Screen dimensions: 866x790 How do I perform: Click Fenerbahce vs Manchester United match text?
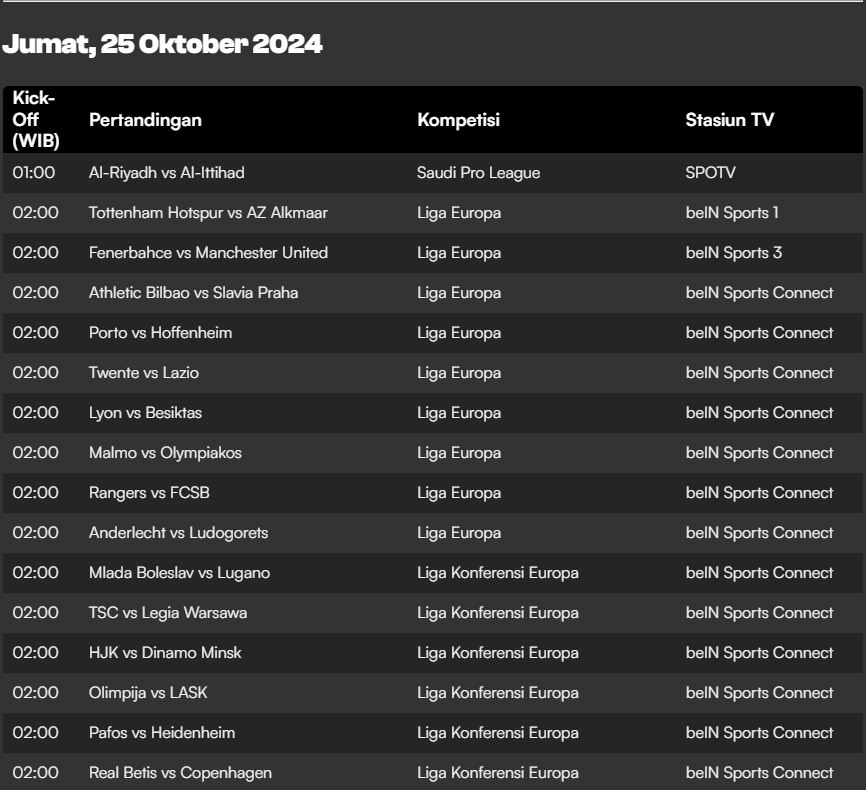(x=208, y=253)
